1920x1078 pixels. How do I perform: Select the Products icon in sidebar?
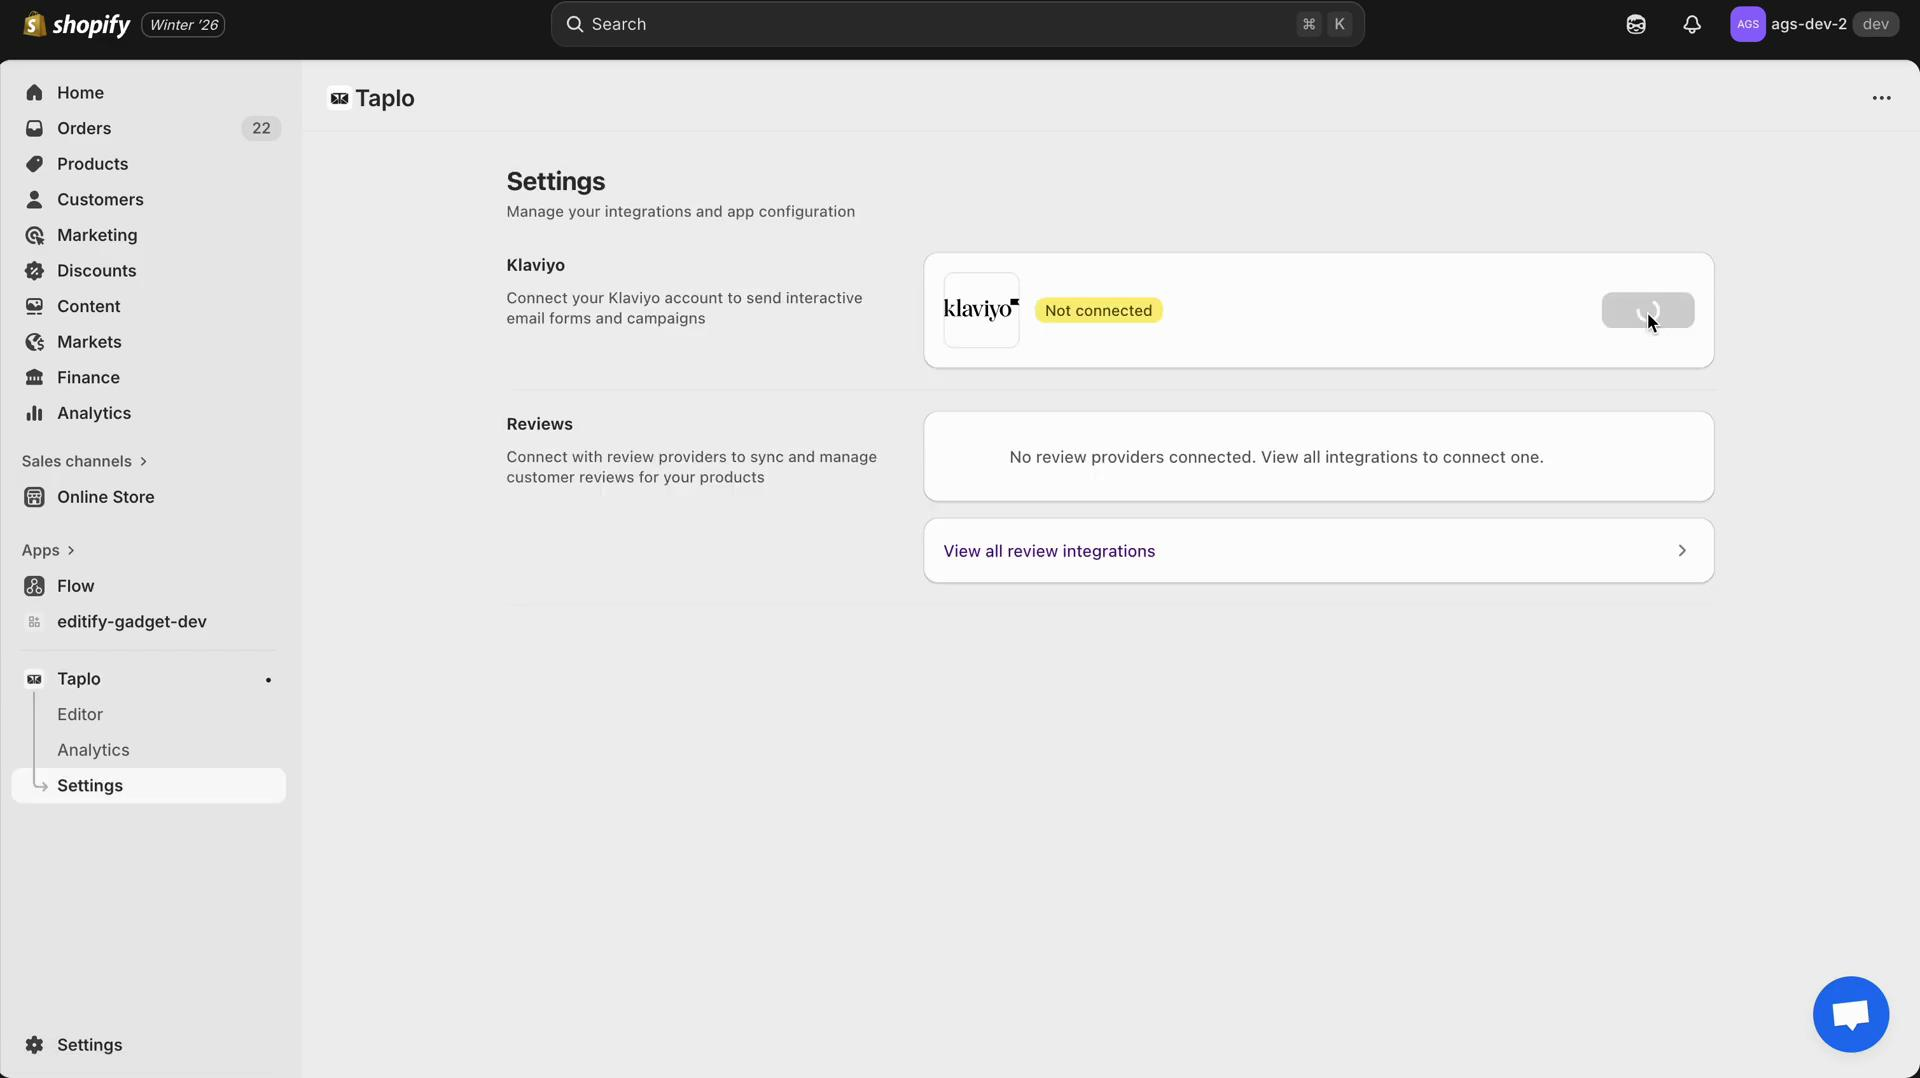(x=35, y=164)
